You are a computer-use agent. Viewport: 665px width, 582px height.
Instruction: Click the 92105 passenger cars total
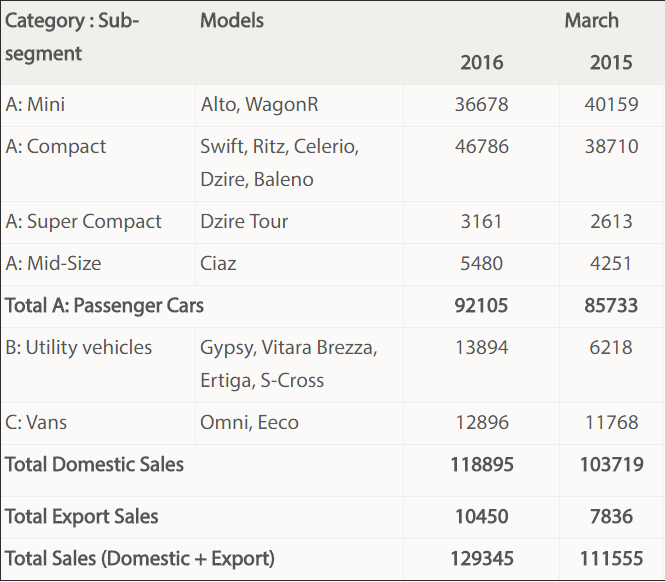point(482,305)
